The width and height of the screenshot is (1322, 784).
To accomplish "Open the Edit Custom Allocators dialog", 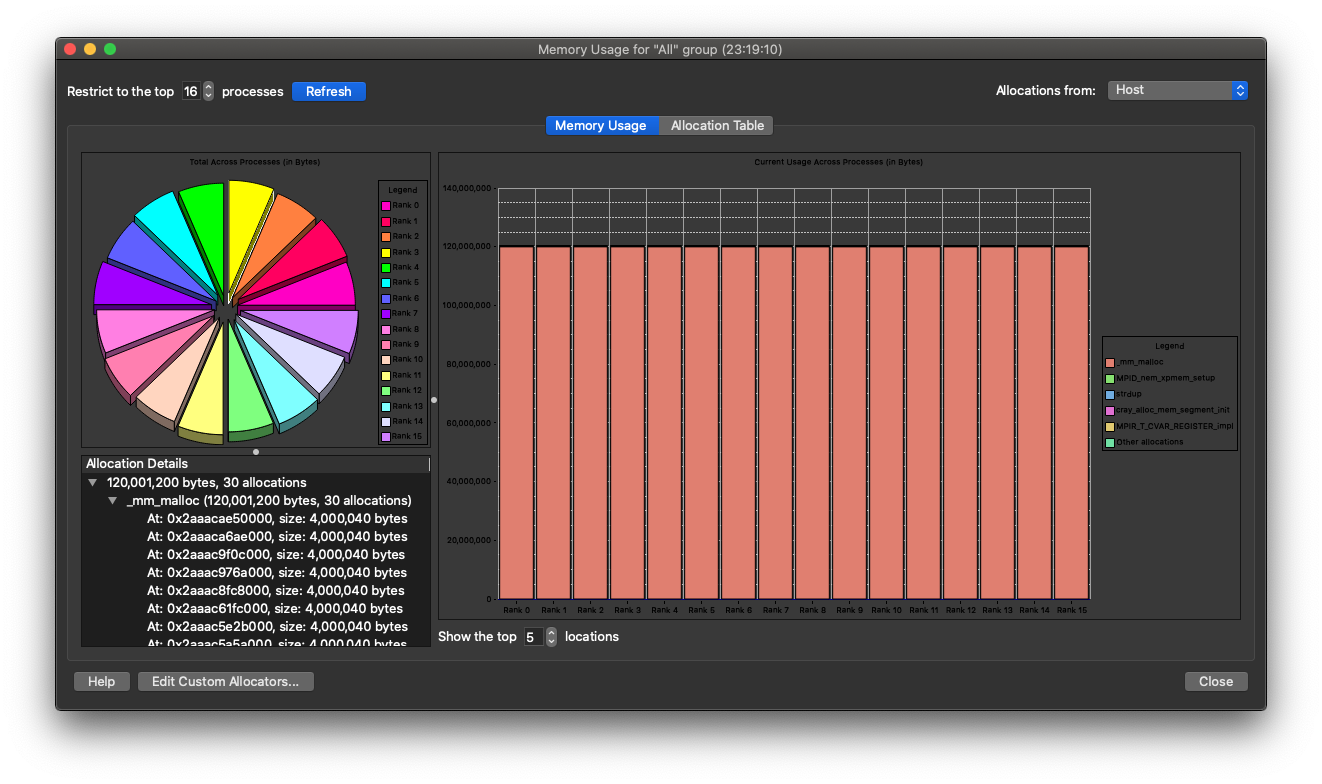I will (226, 681).
